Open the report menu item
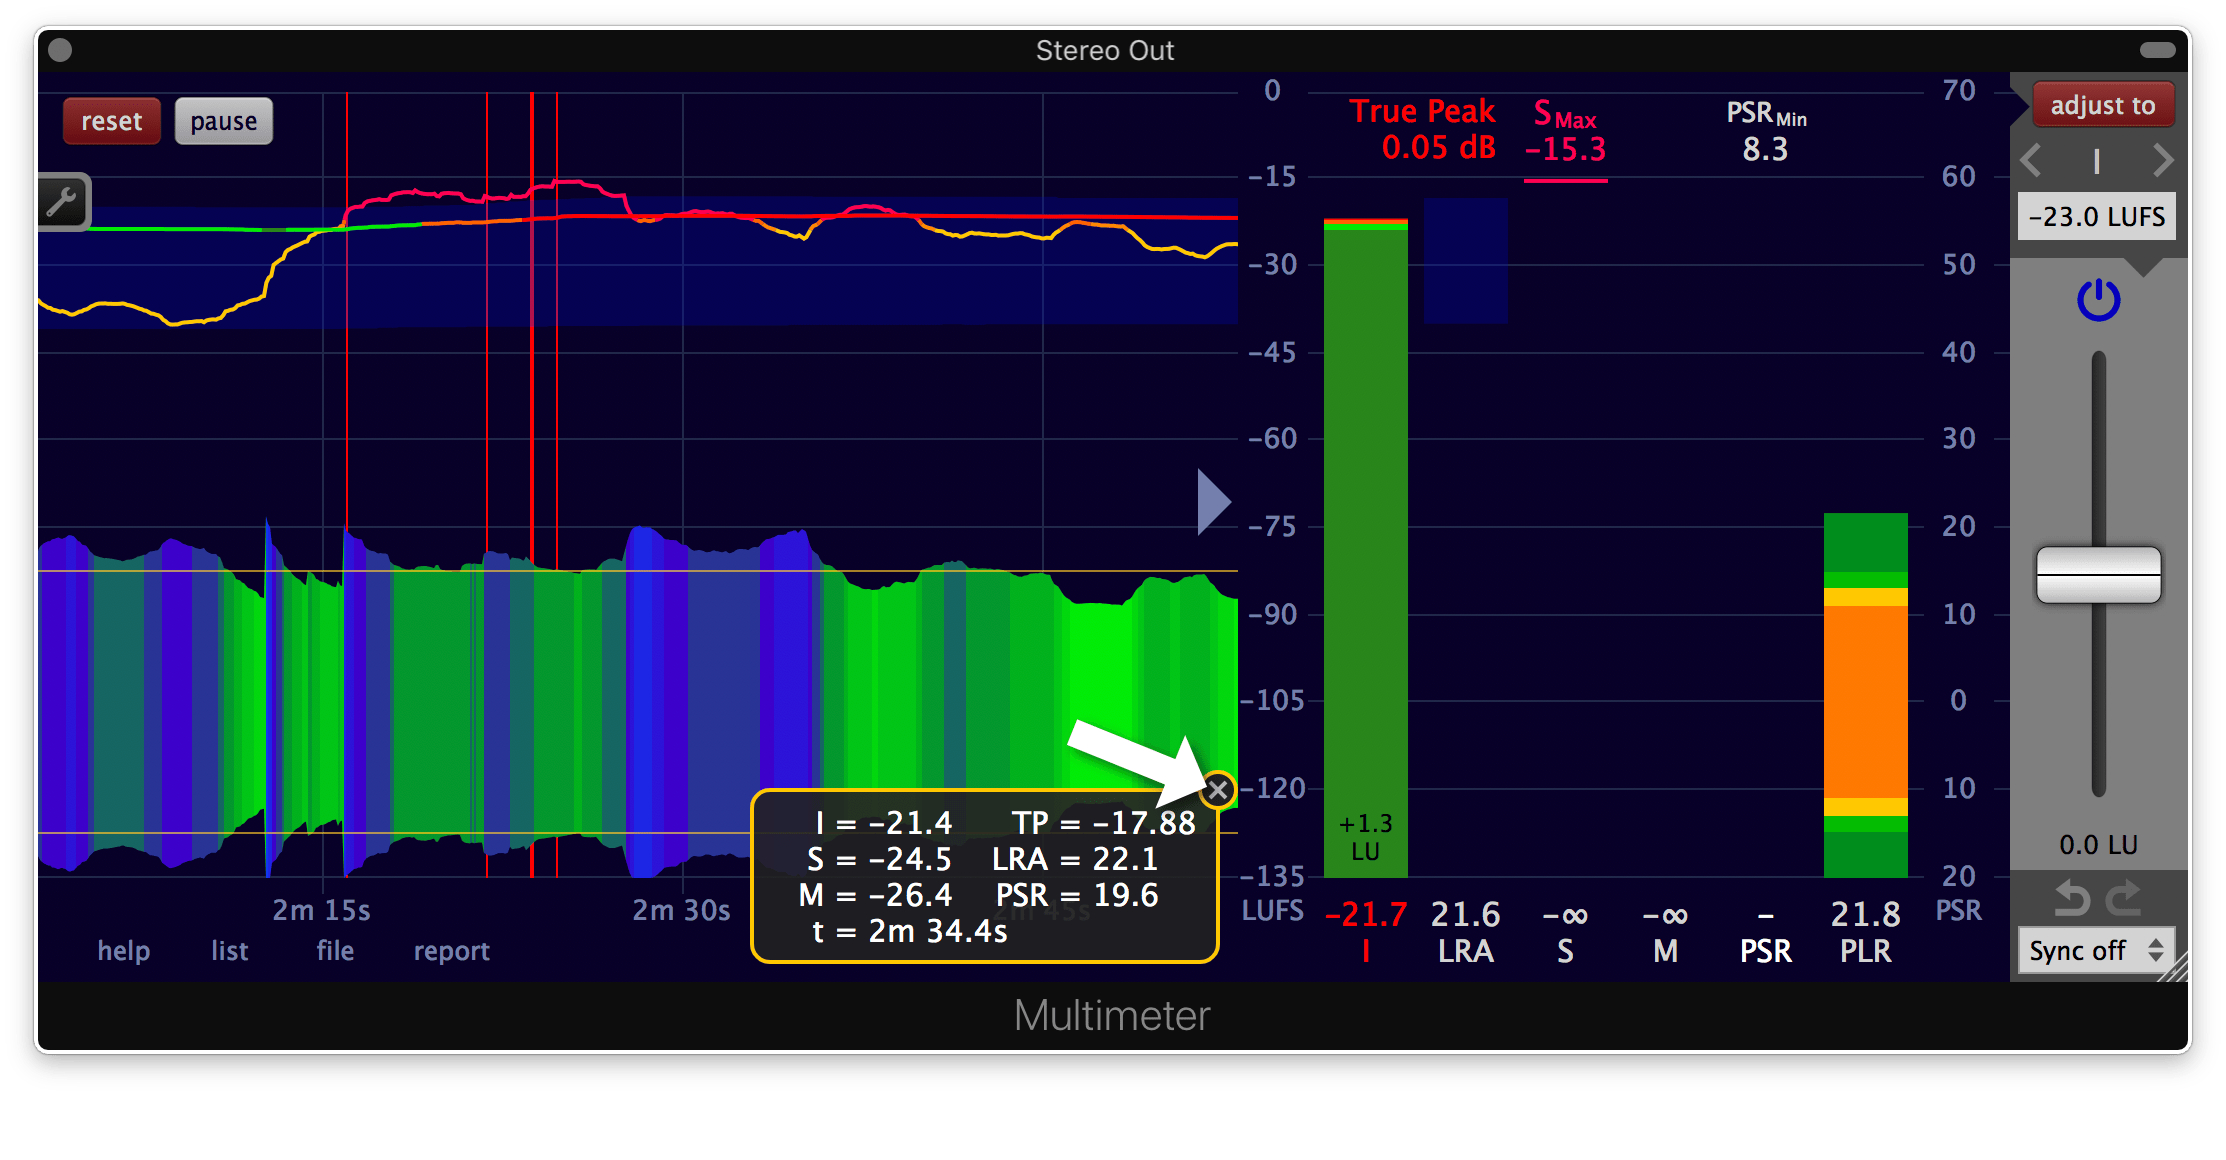Image resolution: width=2226 pixels, height=1160 pixels. (452, 950)
